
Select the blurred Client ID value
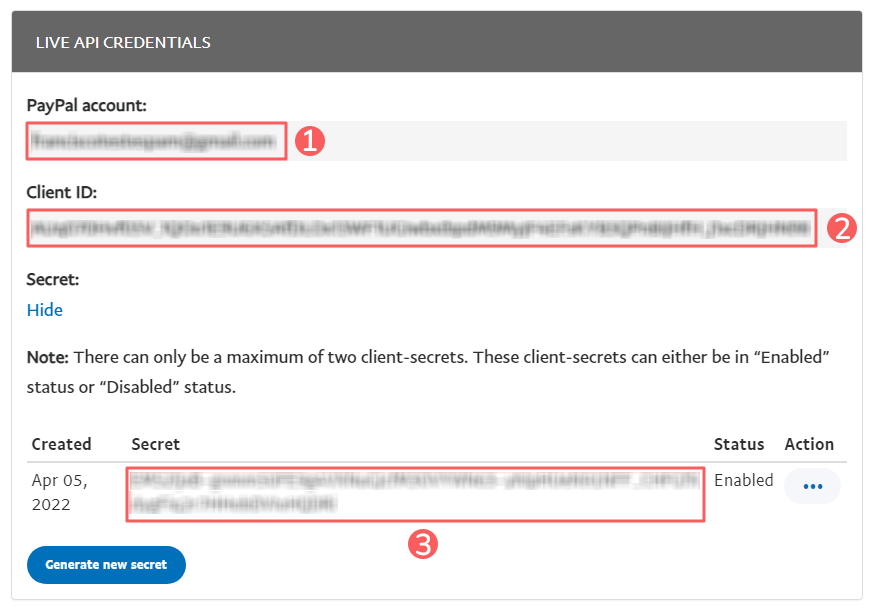421,228
